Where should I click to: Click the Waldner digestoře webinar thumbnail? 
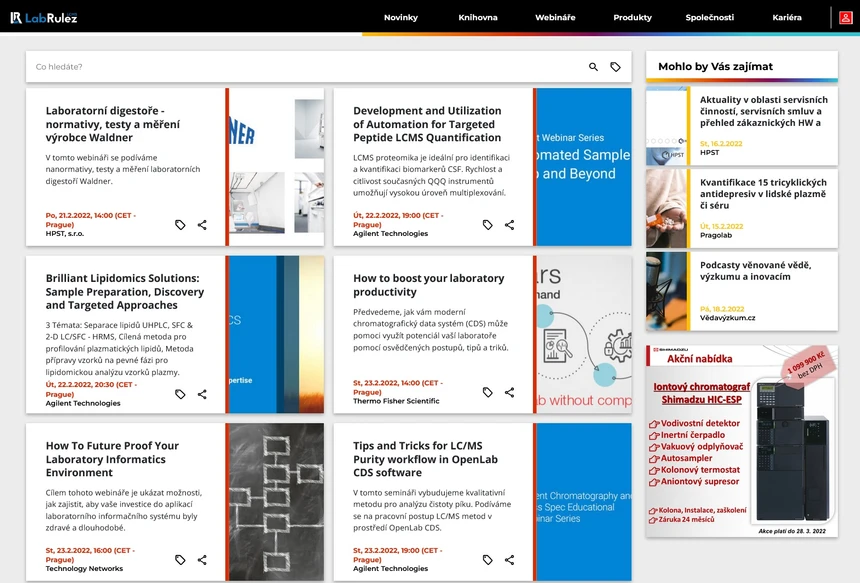tap(276, 167)
